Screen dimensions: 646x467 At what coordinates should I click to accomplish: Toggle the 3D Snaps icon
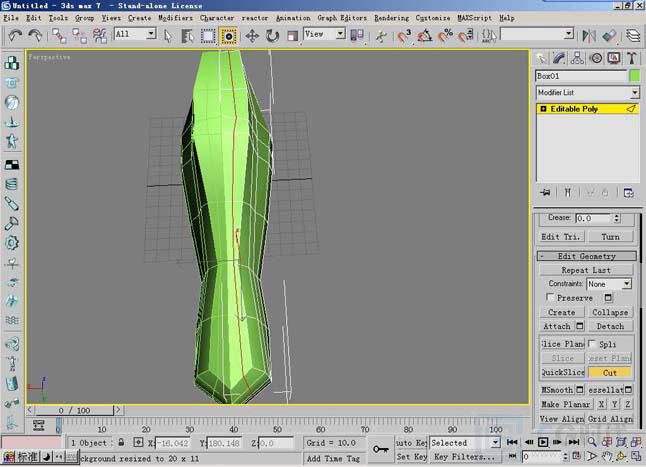pyautogui.click(x=405, y=36)
